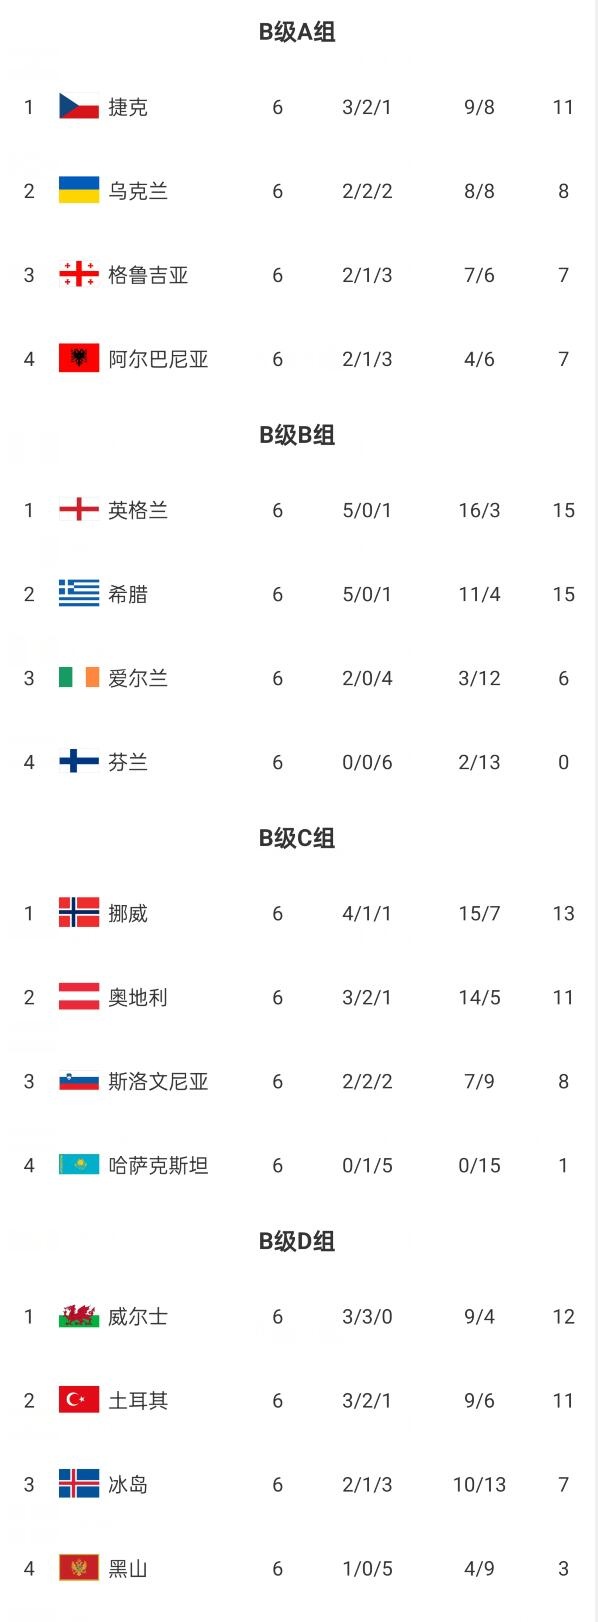This screenshot has height=1622, width=598.
Task: Open team 奥地利 in group C
Action: [138, 997]
